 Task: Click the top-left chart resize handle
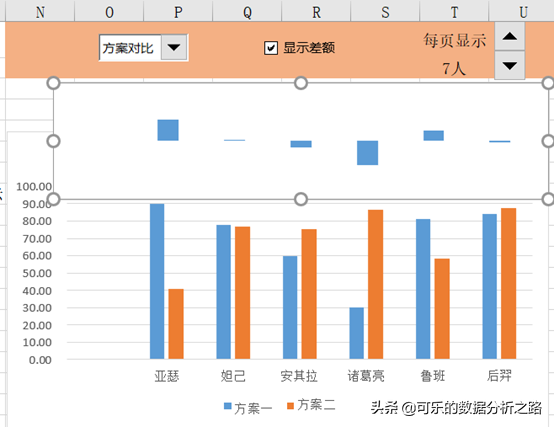tap(53, 83)
